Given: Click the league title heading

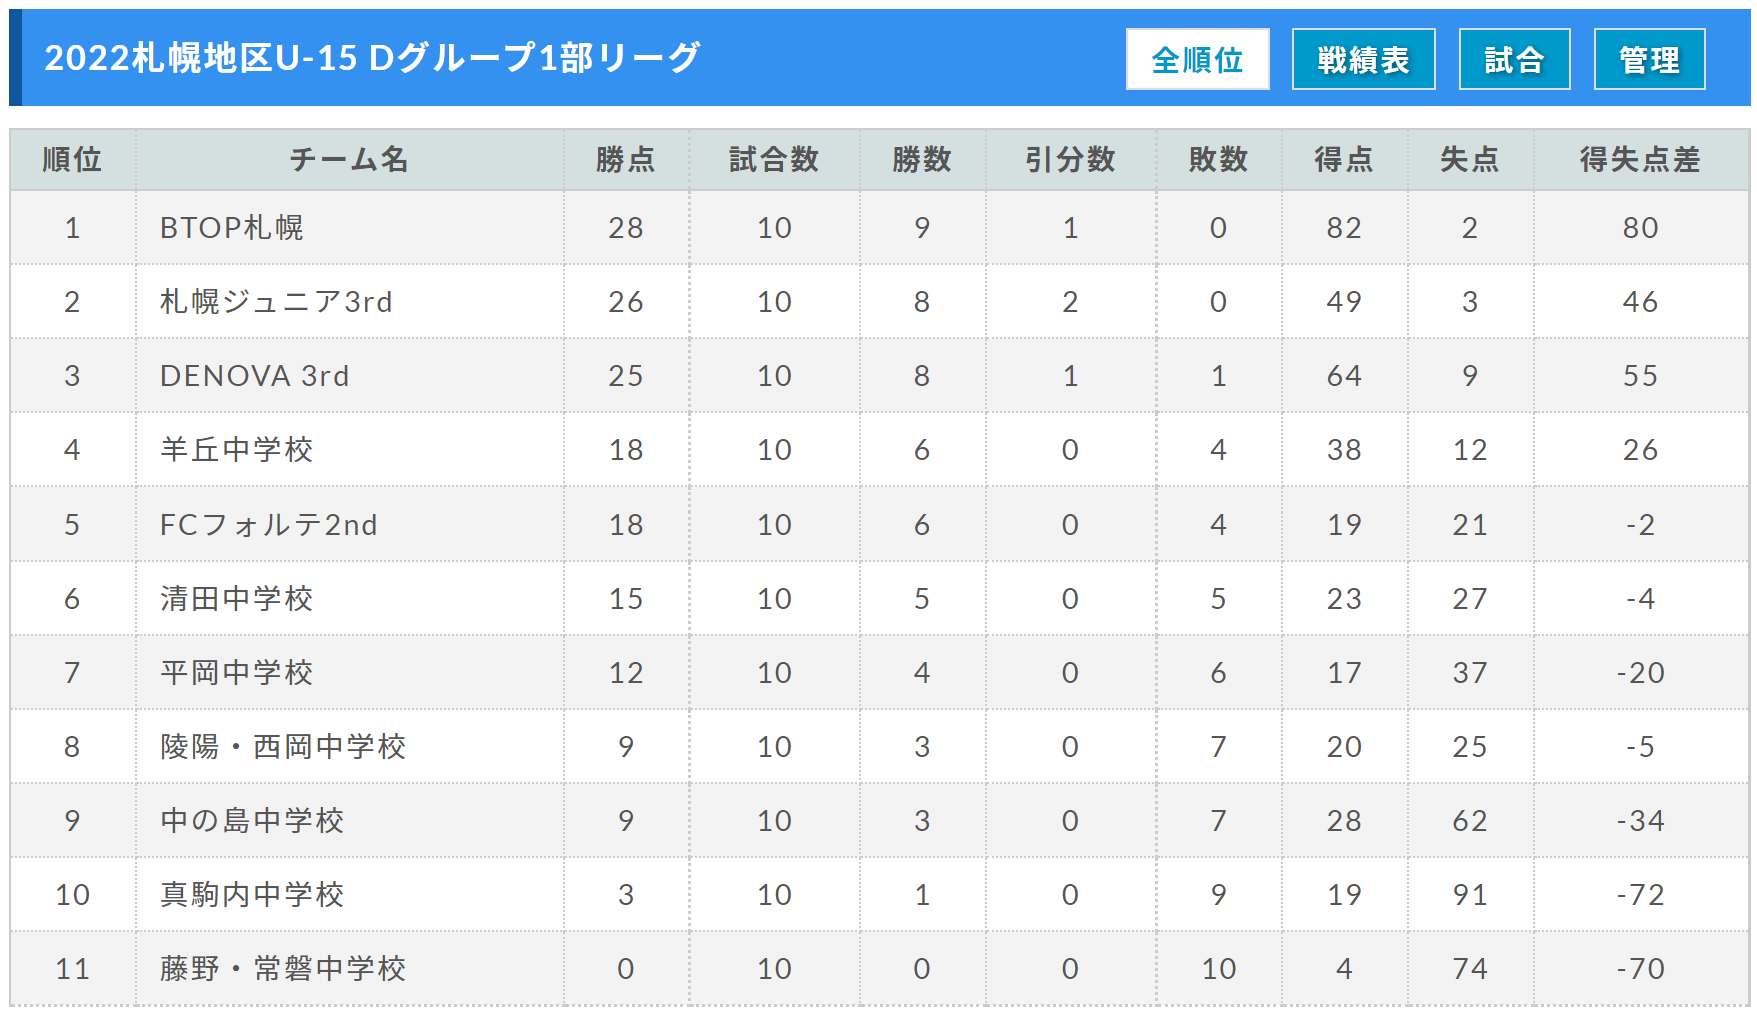Looking at the screenshot, I should point(372,58).
